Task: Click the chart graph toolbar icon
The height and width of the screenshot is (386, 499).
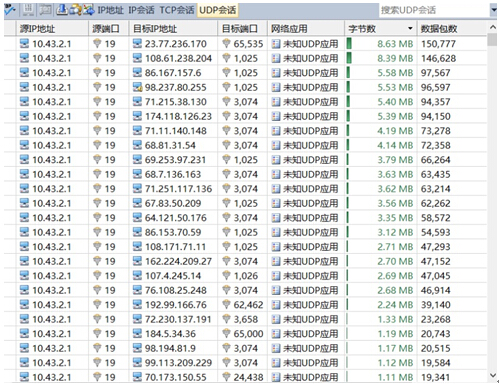Action: click(88, 10)
